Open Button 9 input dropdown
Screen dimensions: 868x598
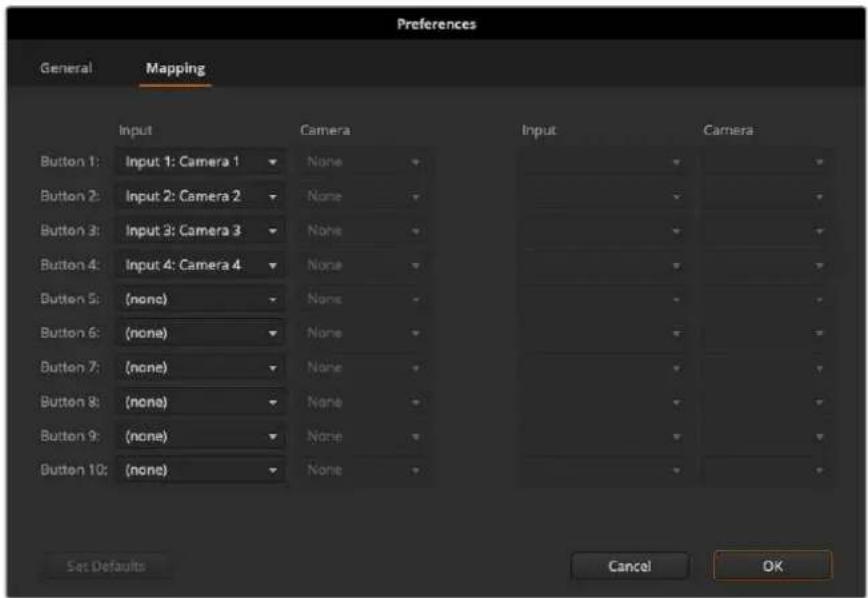200,436
